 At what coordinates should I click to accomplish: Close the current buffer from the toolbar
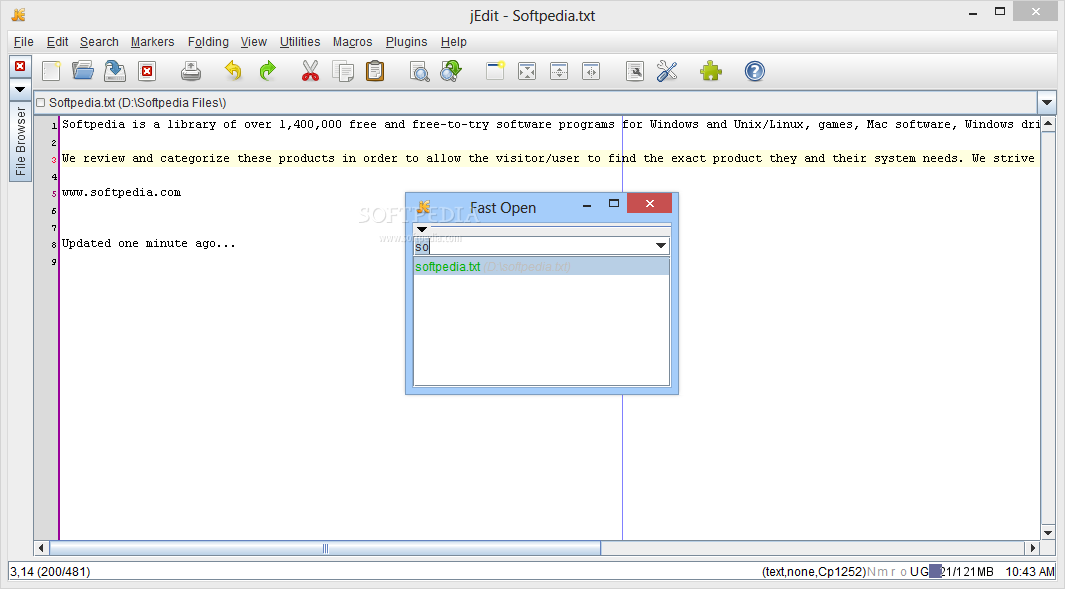tap(147, 71)
